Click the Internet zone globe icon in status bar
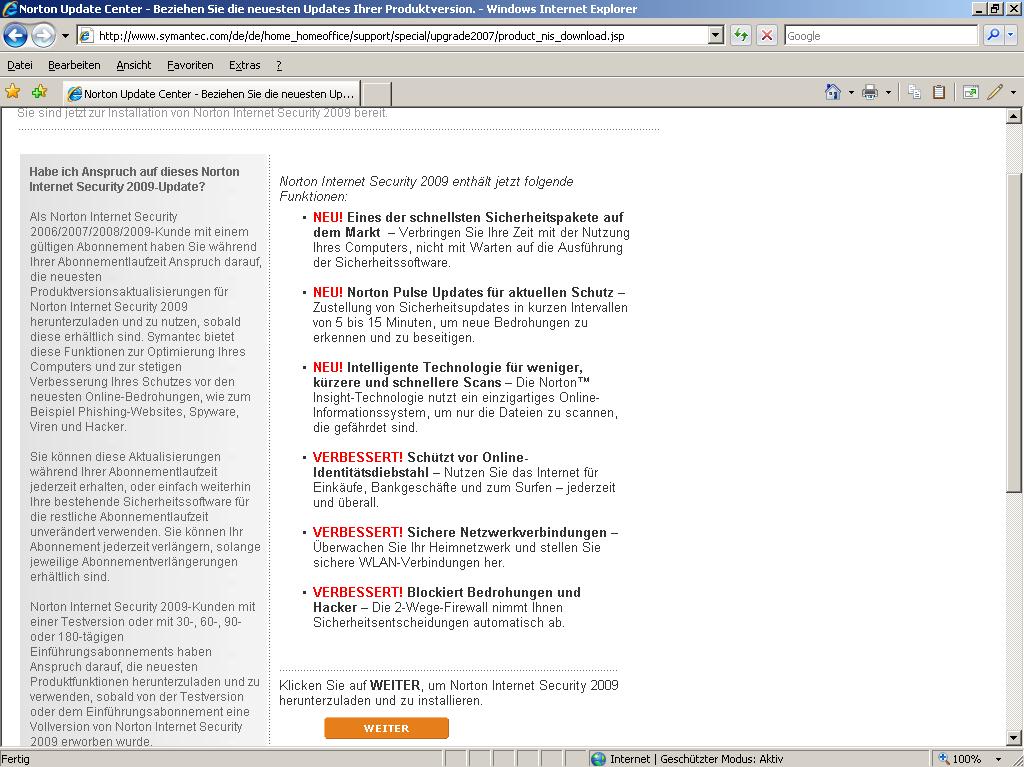The width and height of the screenshot is (1024, 767). pyautogui.click(x=598, y=759)
